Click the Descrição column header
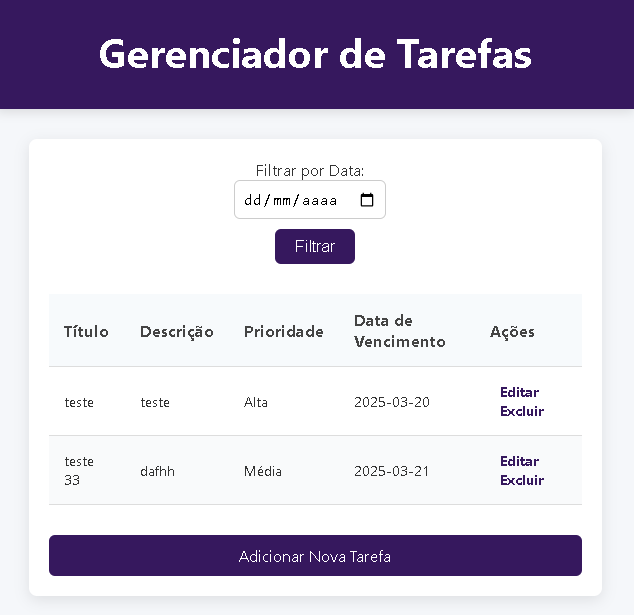The width and height of the screenshot is (634, 615). coord(177,331)
